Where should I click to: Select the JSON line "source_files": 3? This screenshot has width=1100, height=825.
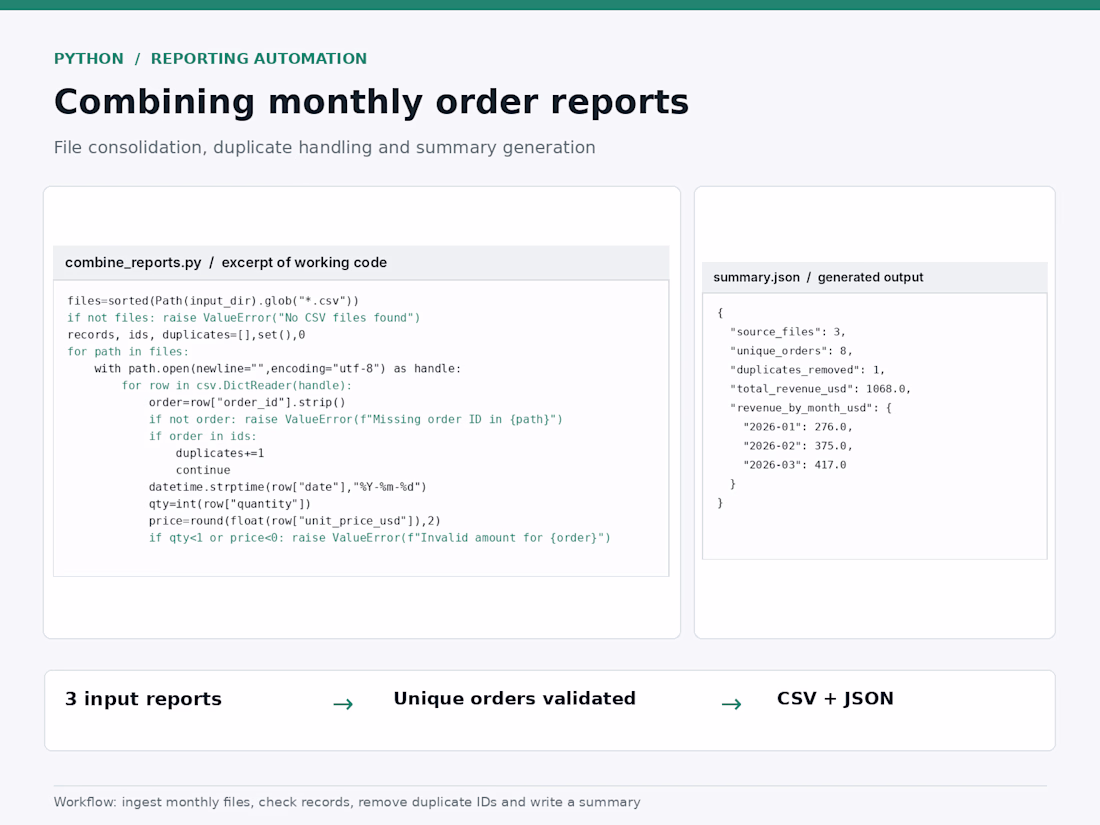(x=788, y=332)
